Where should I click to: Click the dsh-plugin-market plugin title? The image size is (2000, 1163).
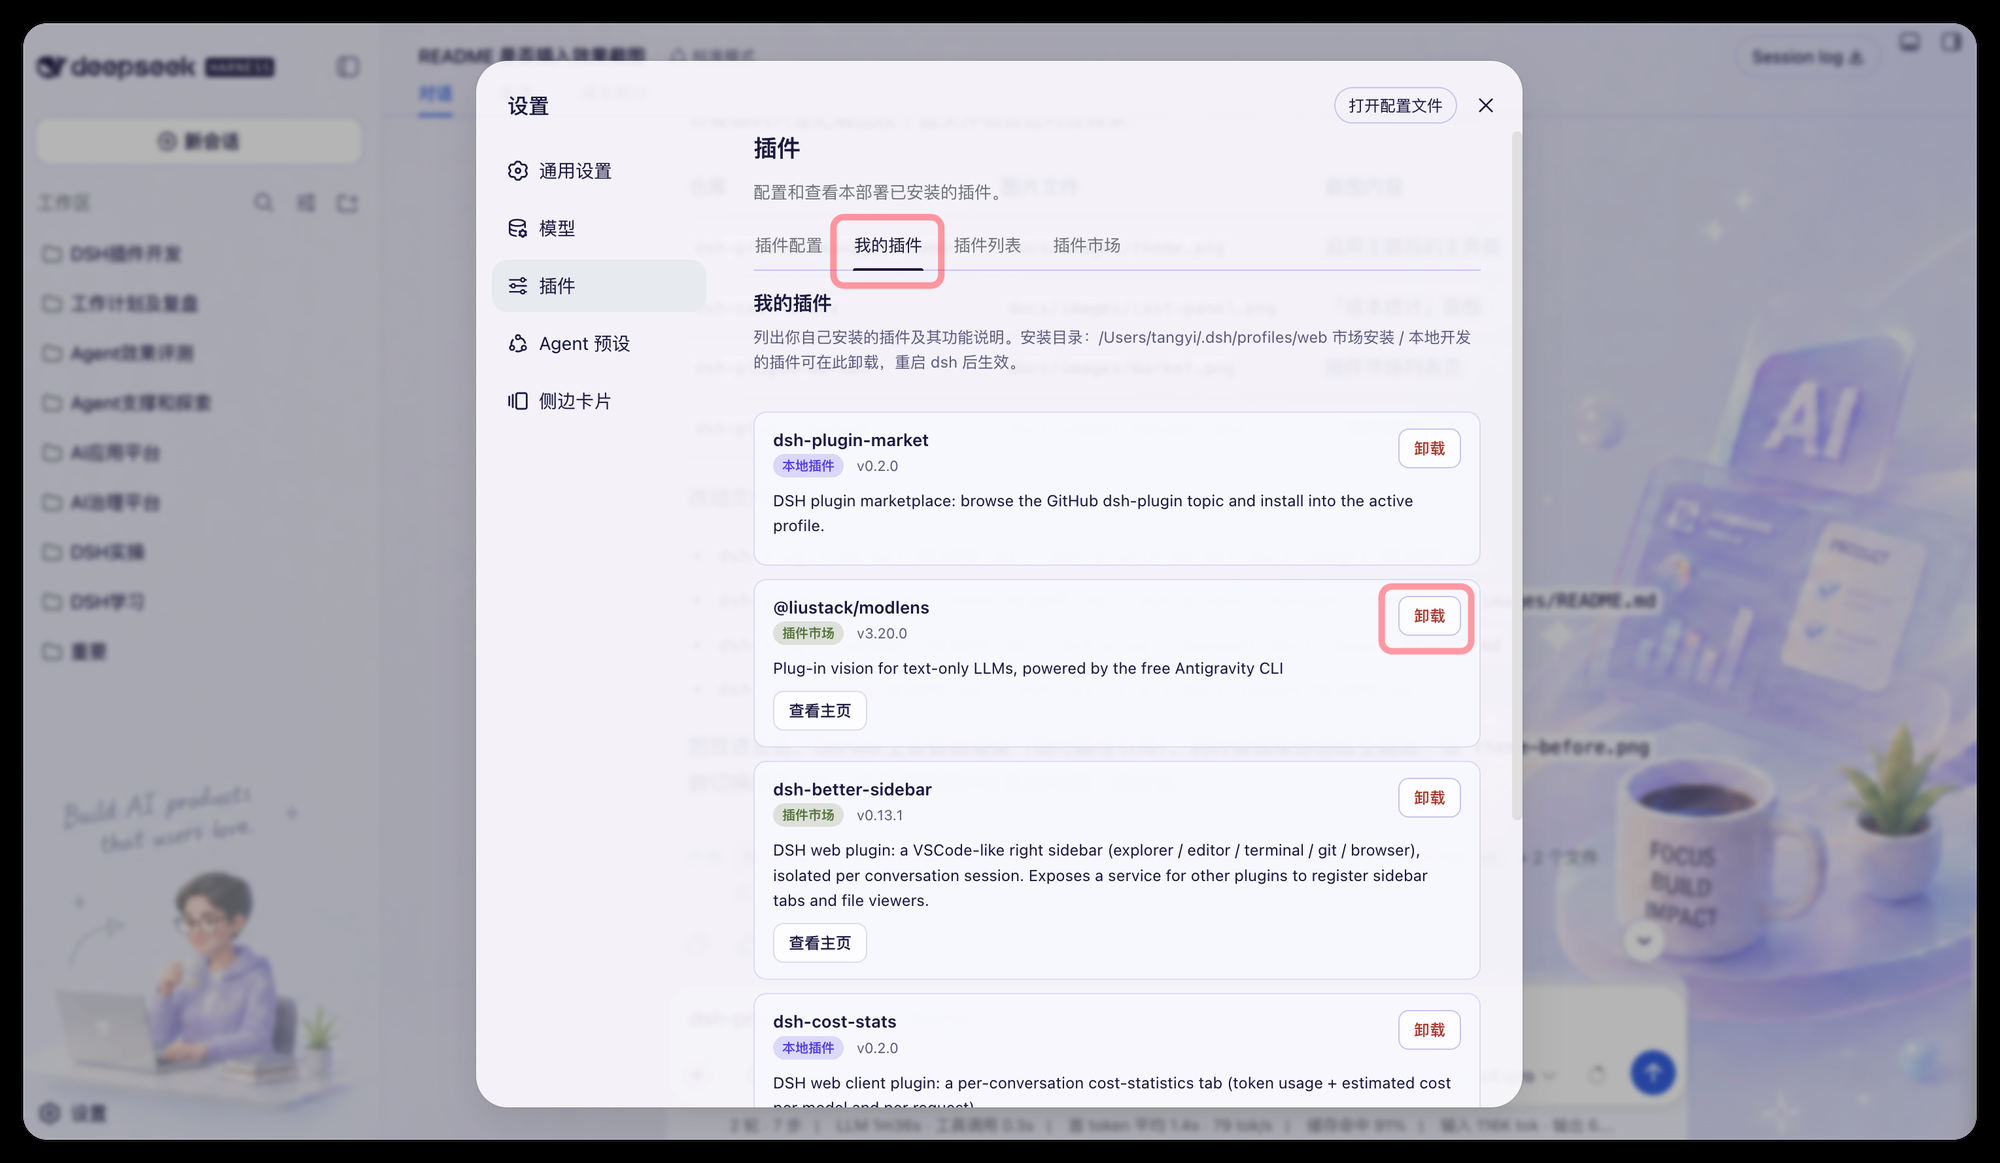click(x=850, y=440)
